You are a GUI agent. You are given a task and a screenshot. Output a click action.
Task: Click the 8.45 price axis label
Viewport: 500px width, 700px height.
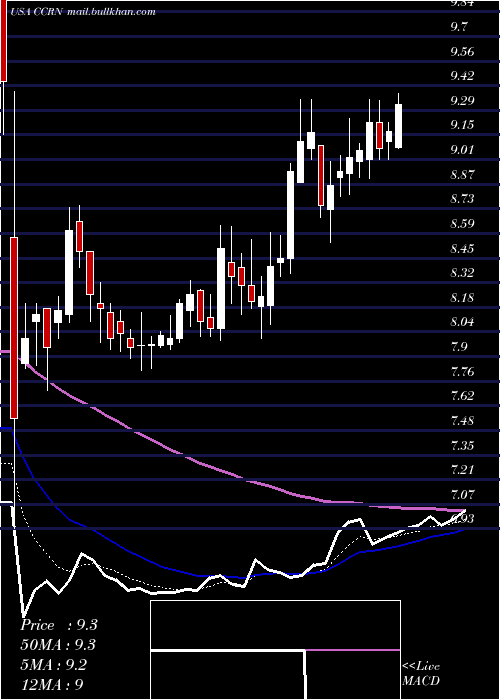pos(462,248)
